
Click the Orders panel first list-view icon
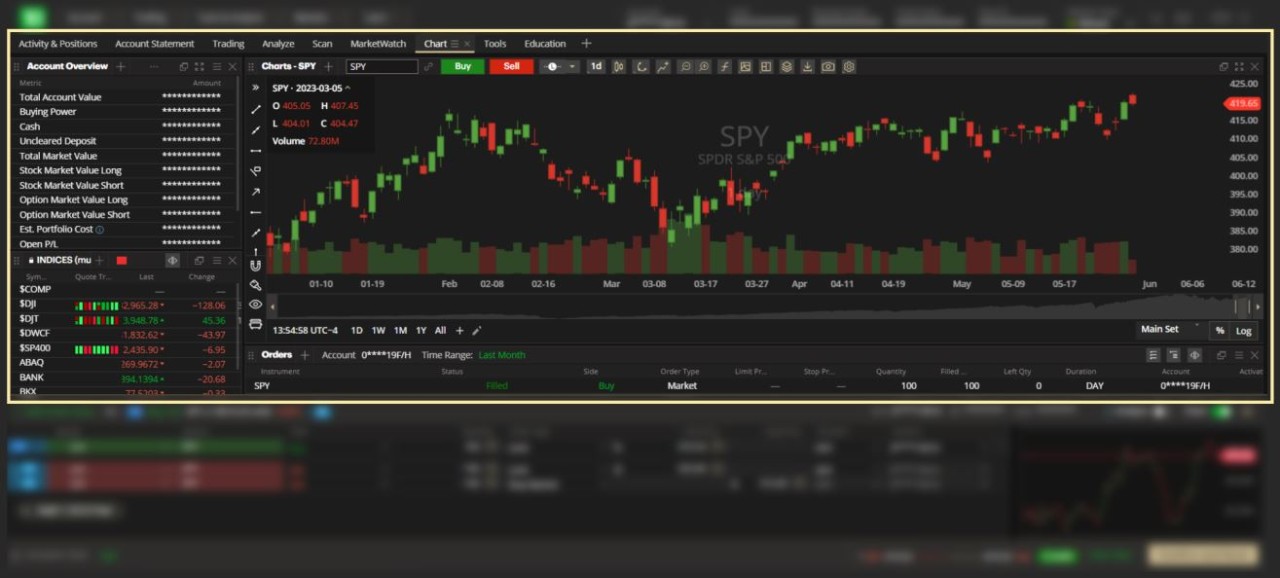coord(1153,355)
